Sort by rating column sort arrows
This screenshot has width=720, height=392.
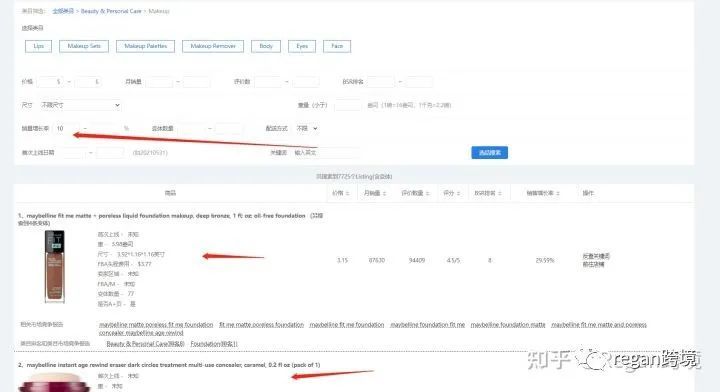(x=458, y=194)
